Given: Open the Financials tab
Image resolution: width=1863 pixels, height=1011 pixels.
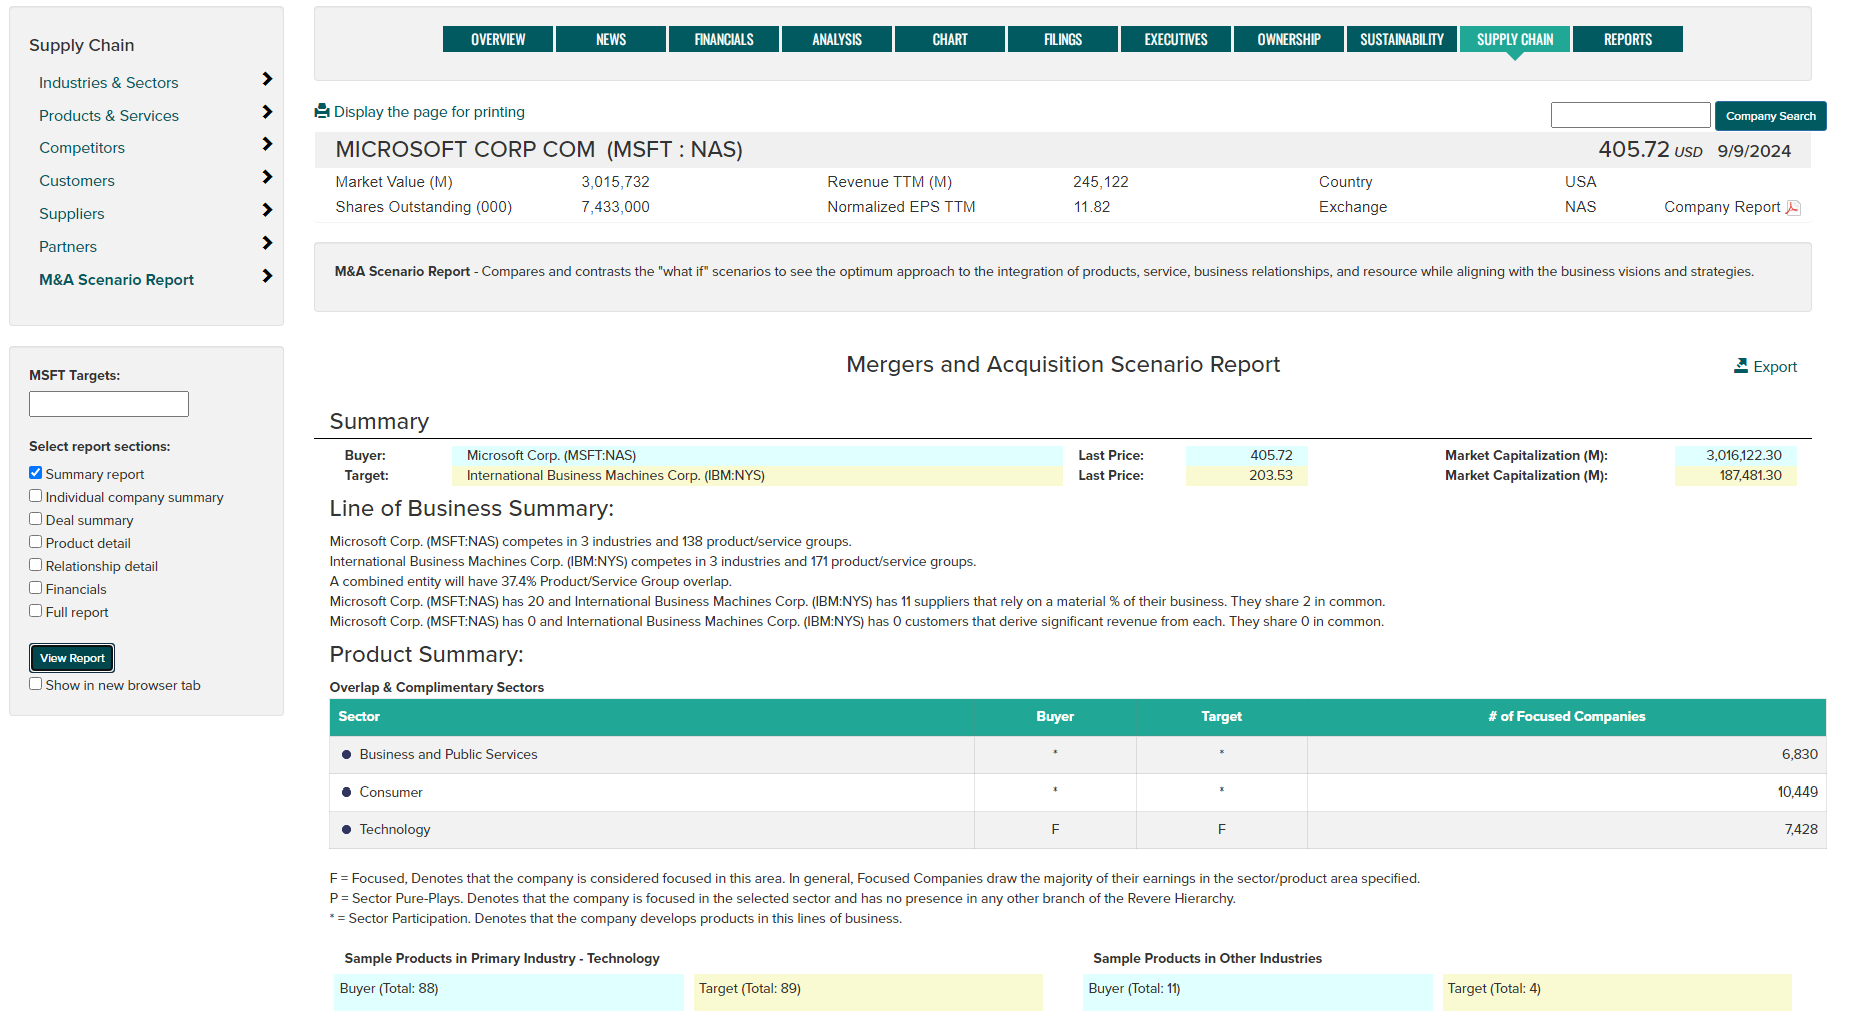Looking at the screenshot, I should 724,39.
